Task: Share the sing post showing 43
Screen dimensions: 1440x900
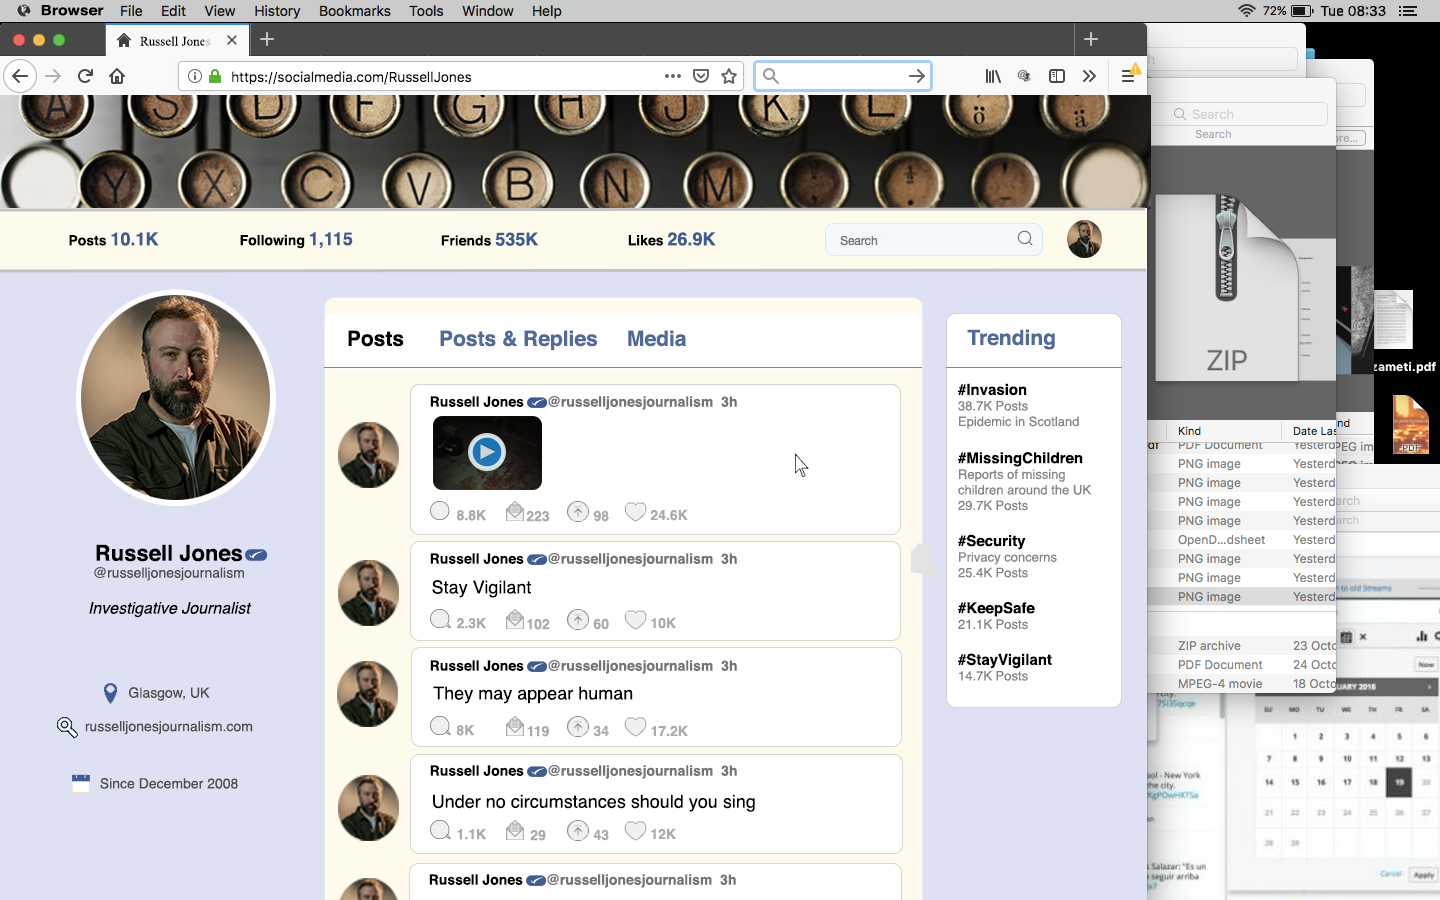Action: point(578,831)
